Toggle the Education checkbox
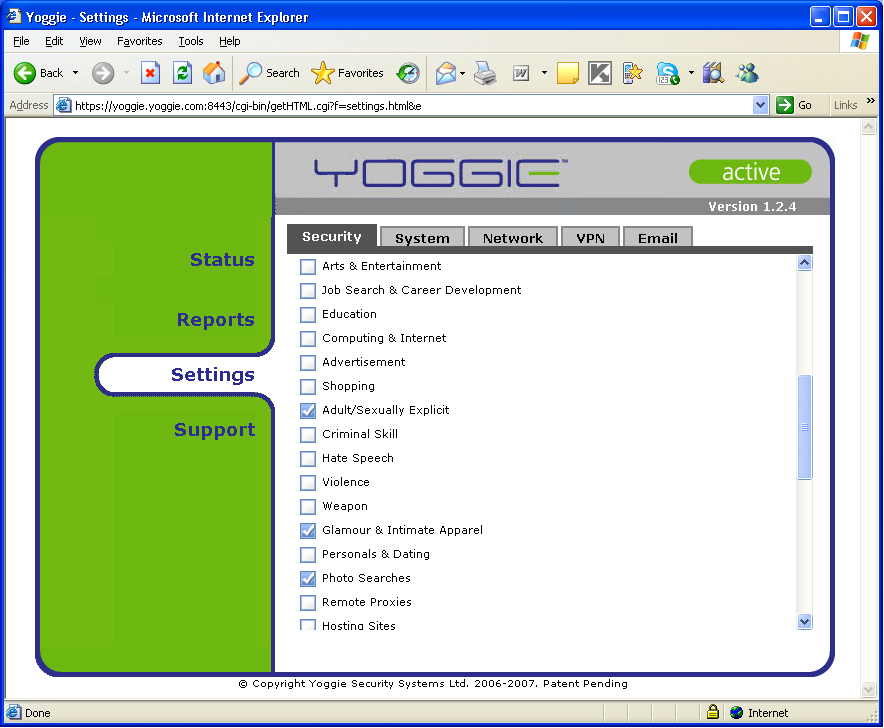This screenshot has width=884, height=728. (308, 314)
